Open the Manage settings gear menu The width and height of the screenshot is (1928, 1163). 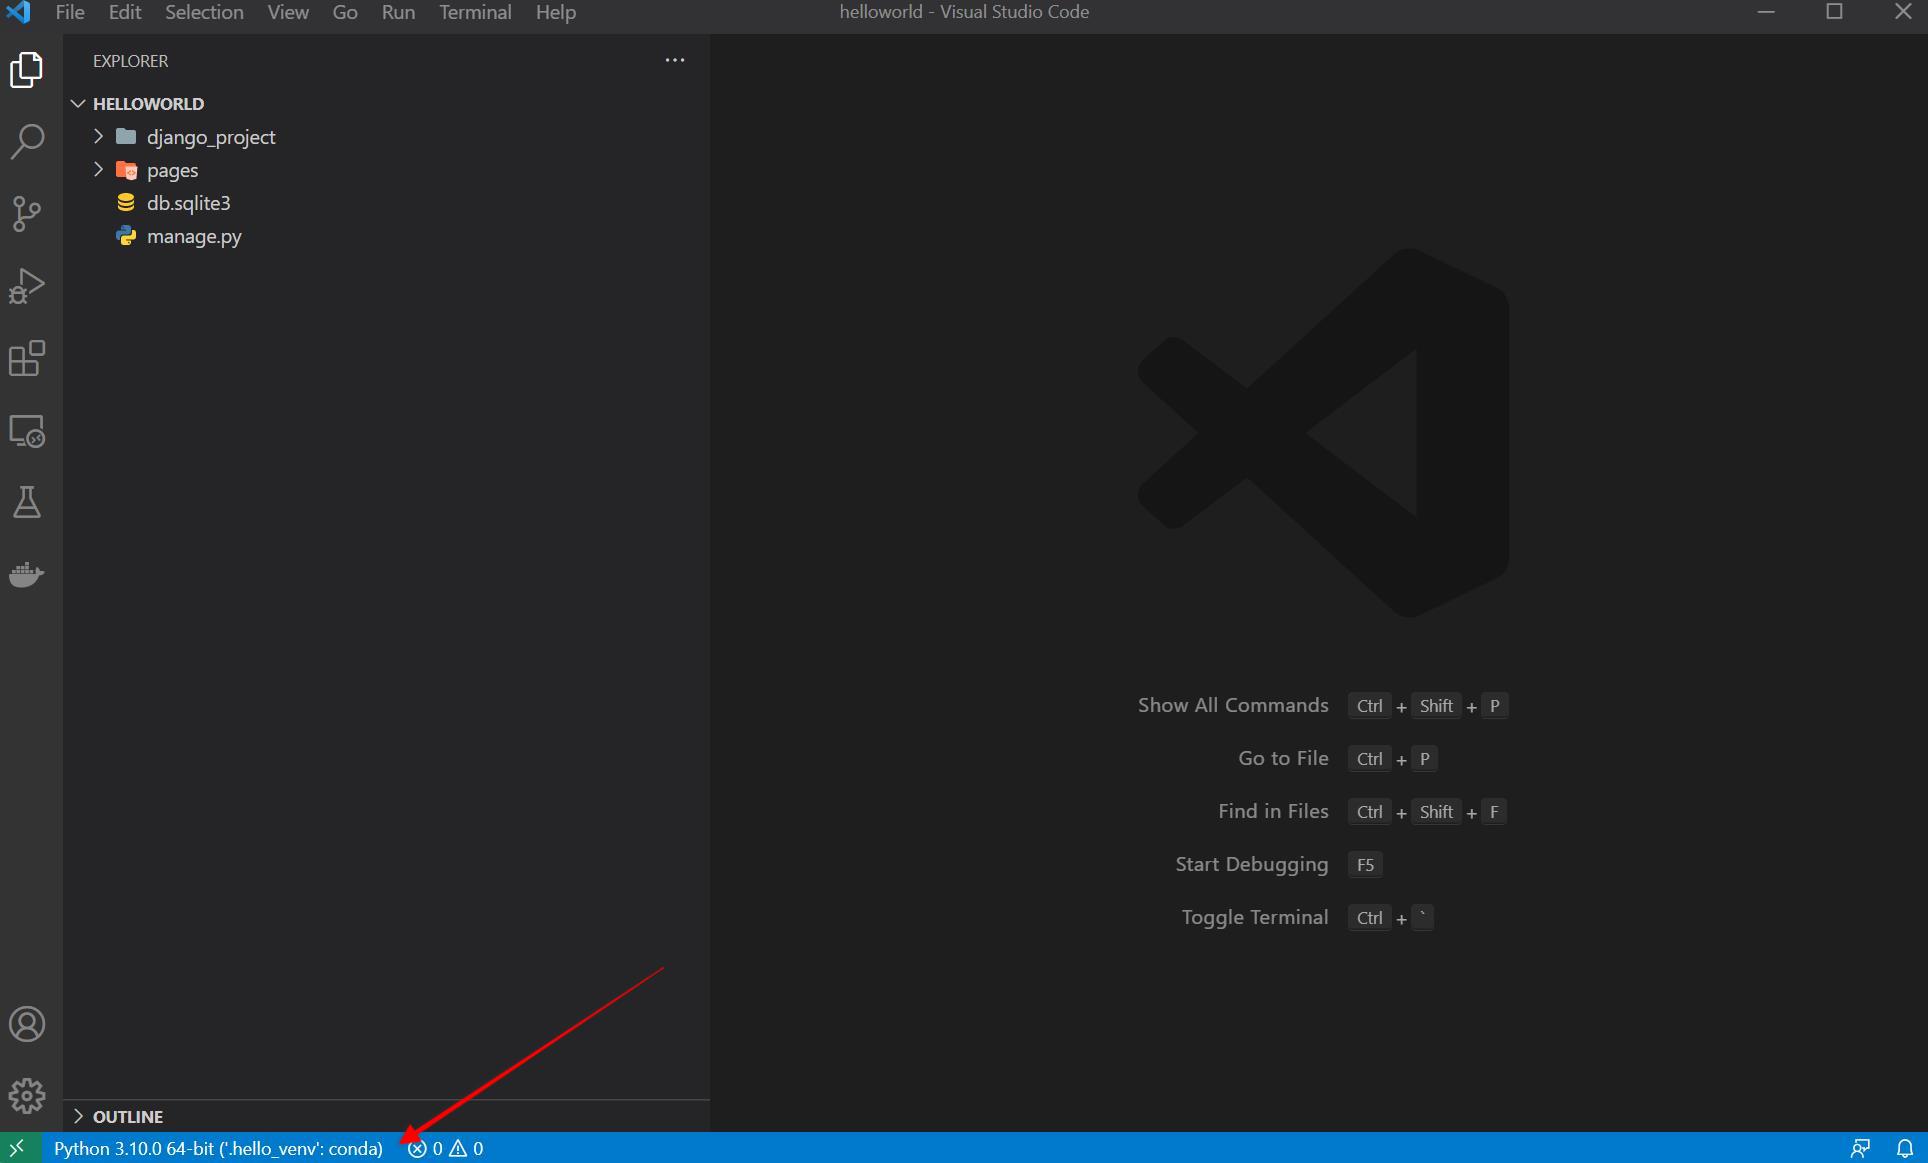pyautogui.click(x=27, y=1096)
